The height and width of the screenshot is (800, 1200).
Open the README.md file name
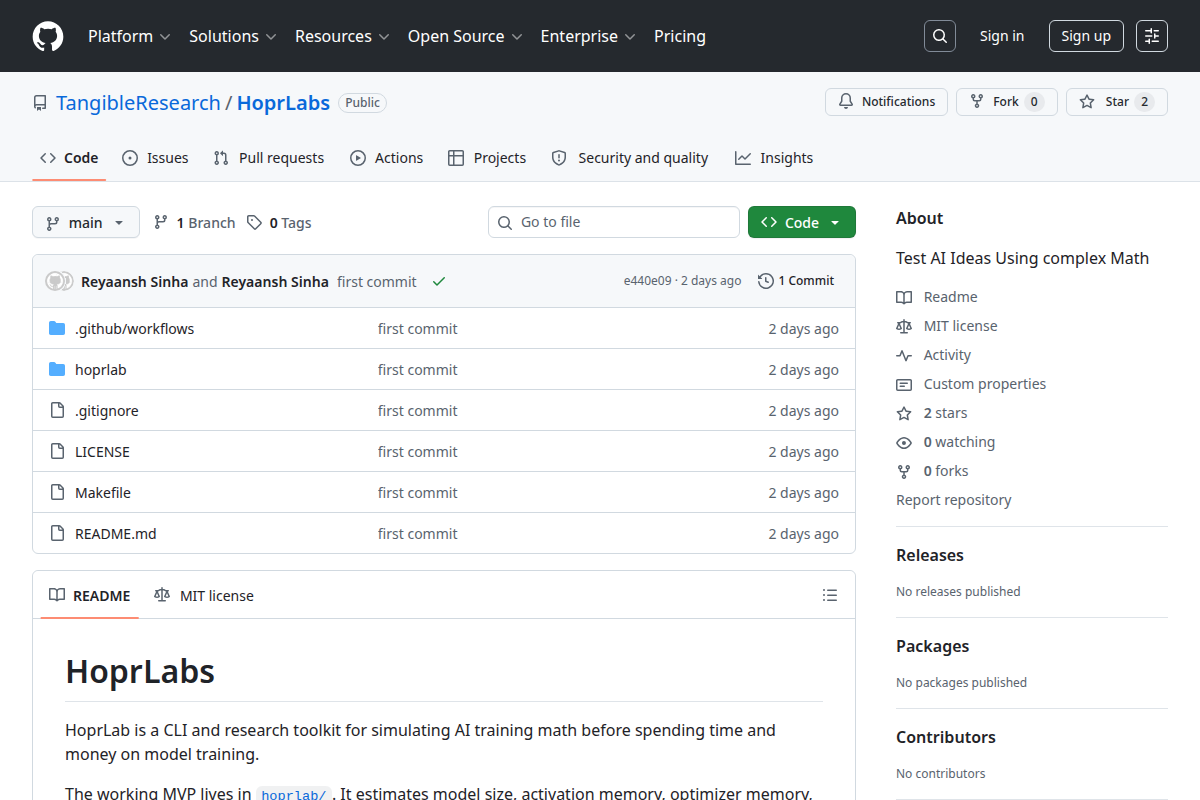click(116, 534)
